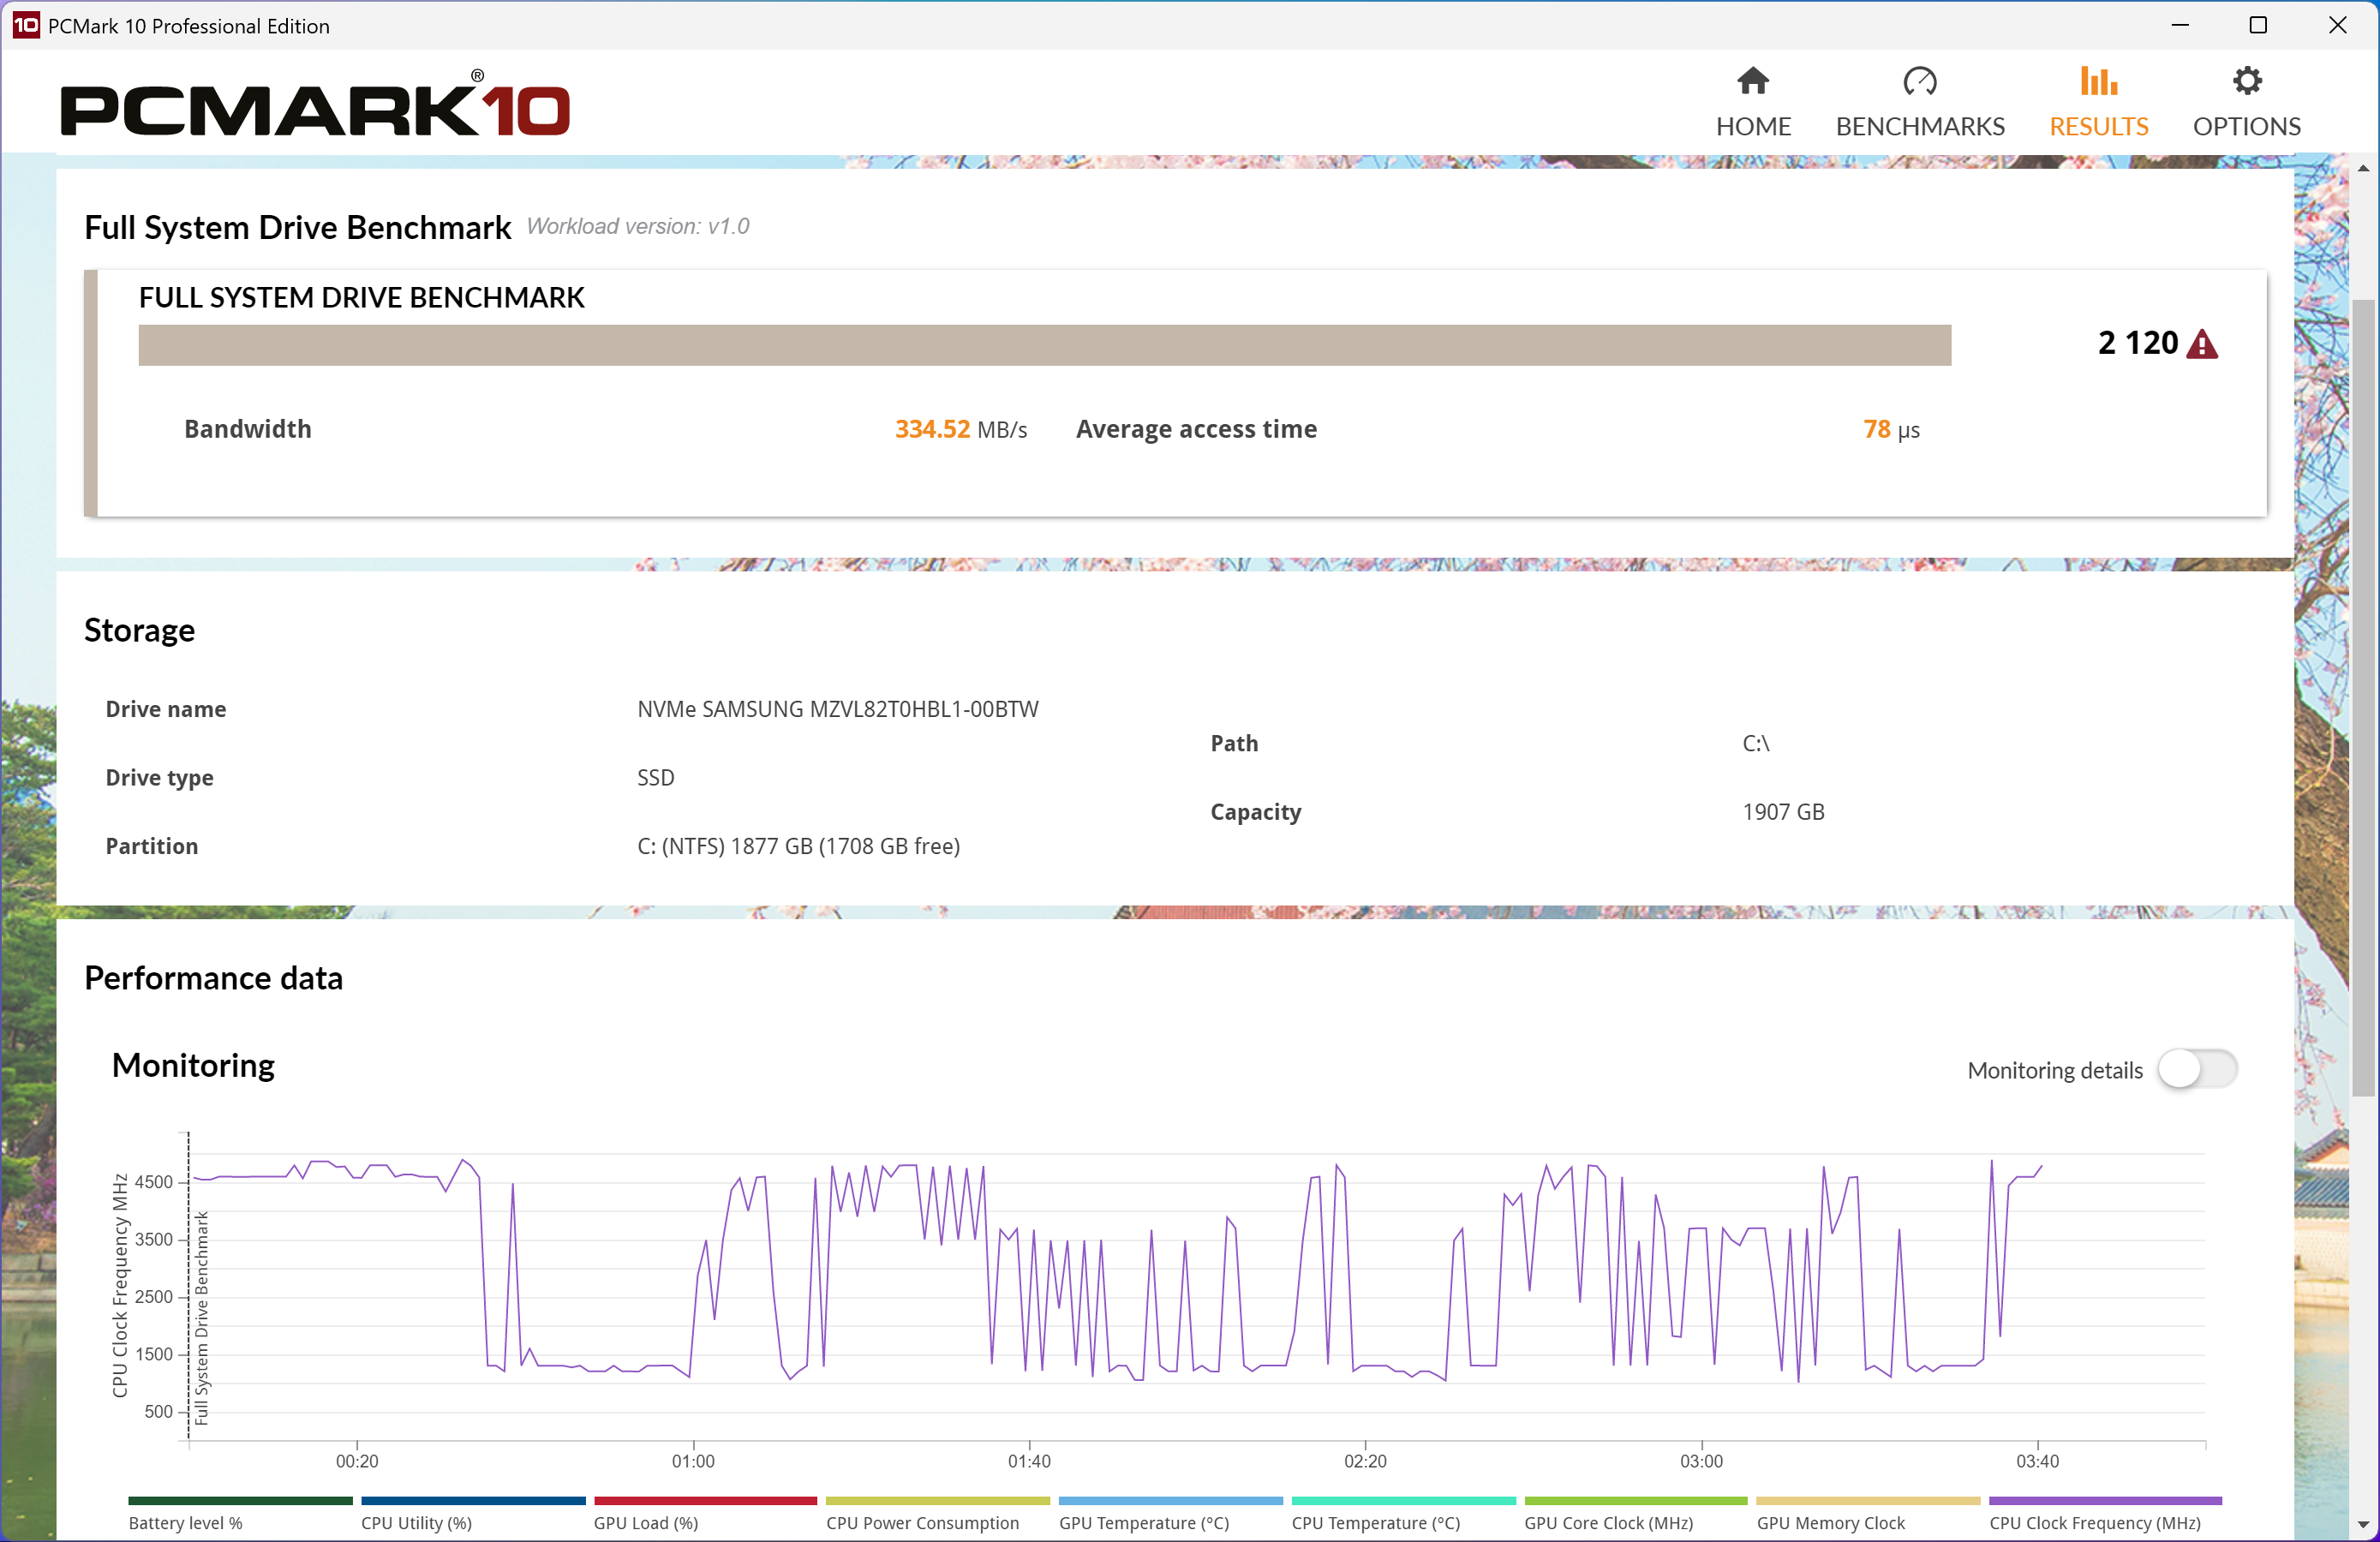Click the vertical scrollbar thumb
This screenshot has width=2380, height=1542.
pyautogui.click(x=2364, y=697)
